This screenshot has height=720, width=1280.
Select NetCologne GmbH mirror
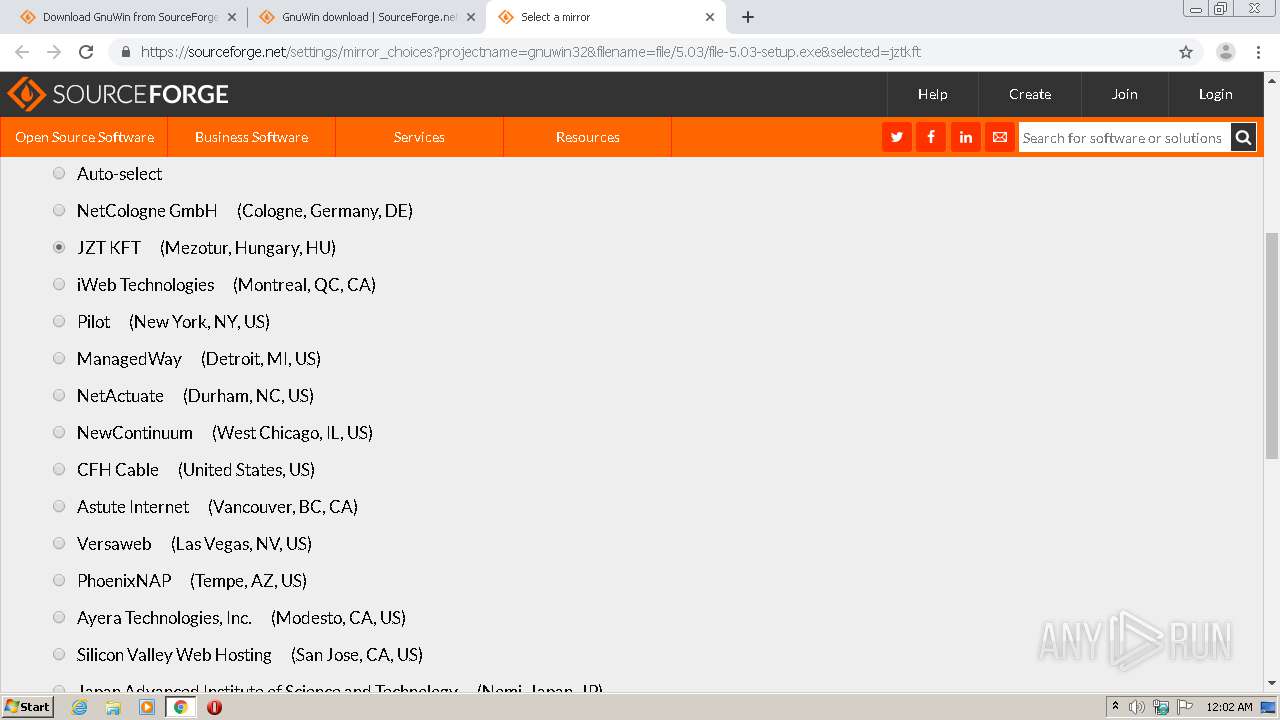pyautogui.click(x=59, y=210)
